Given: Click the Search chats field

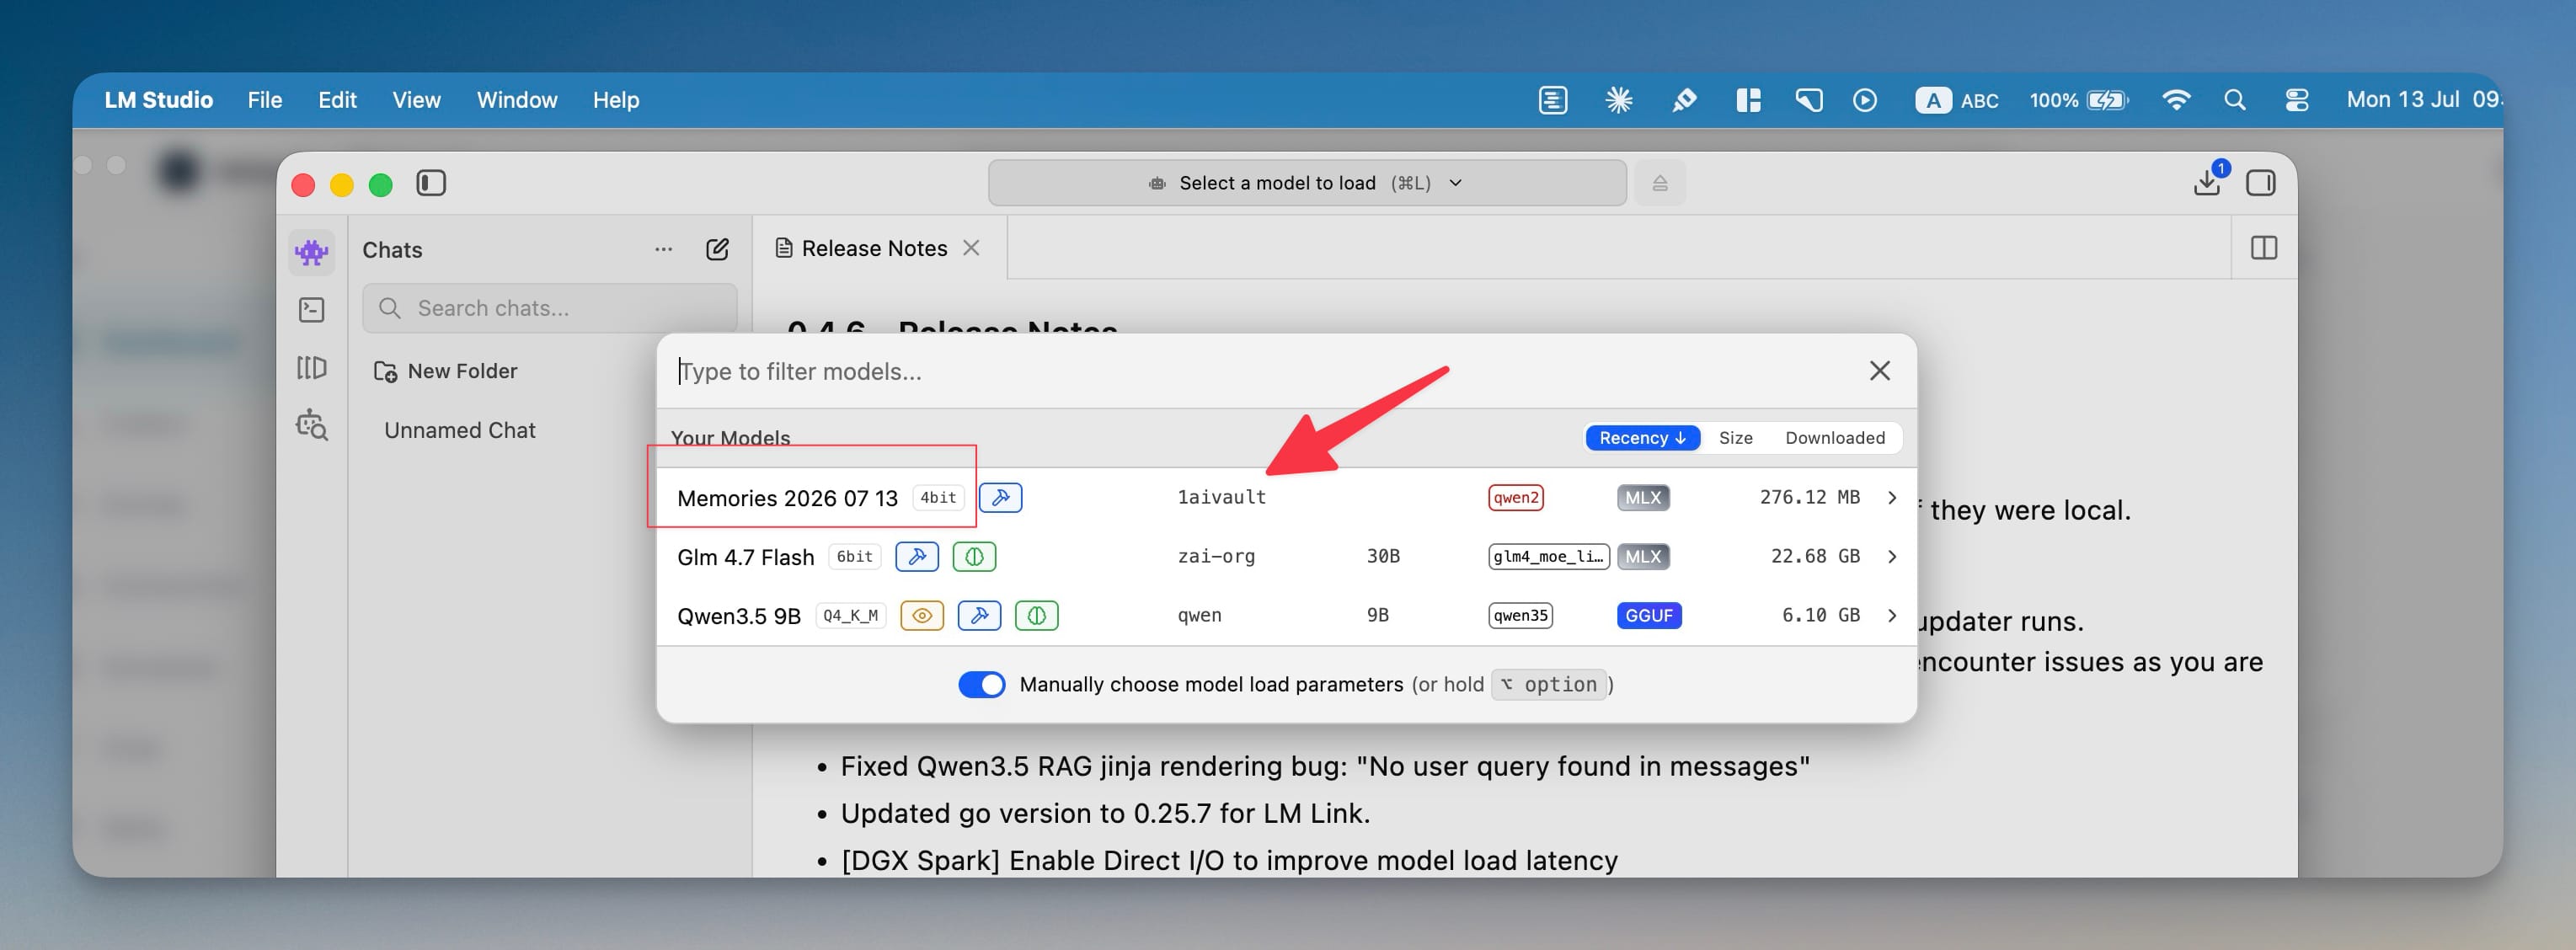Looking at the screenshot, I should tap(549, 308).
